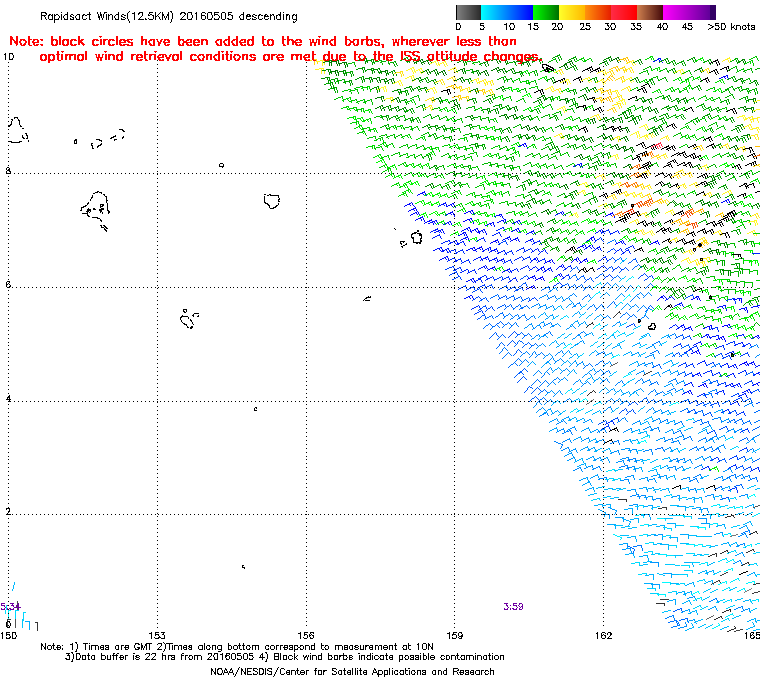Click the longitude label '159'
760x688 pixels.
pos(455,635)
